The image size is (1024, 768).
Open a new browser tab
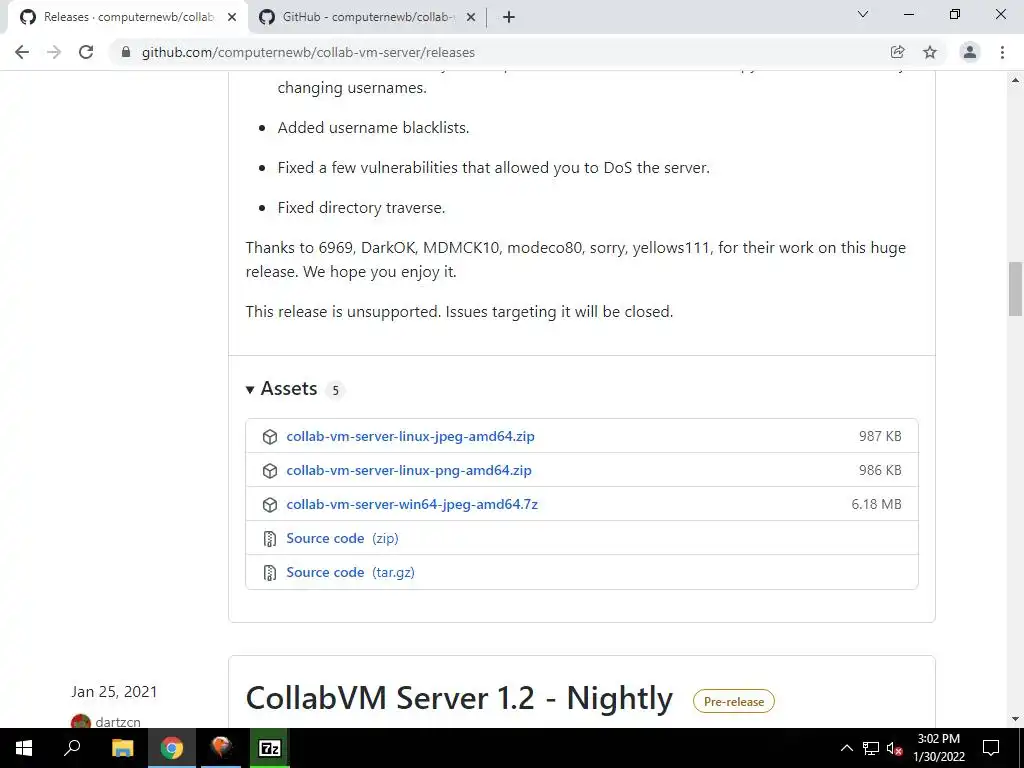pyautogui.click(x=509, y=17)
